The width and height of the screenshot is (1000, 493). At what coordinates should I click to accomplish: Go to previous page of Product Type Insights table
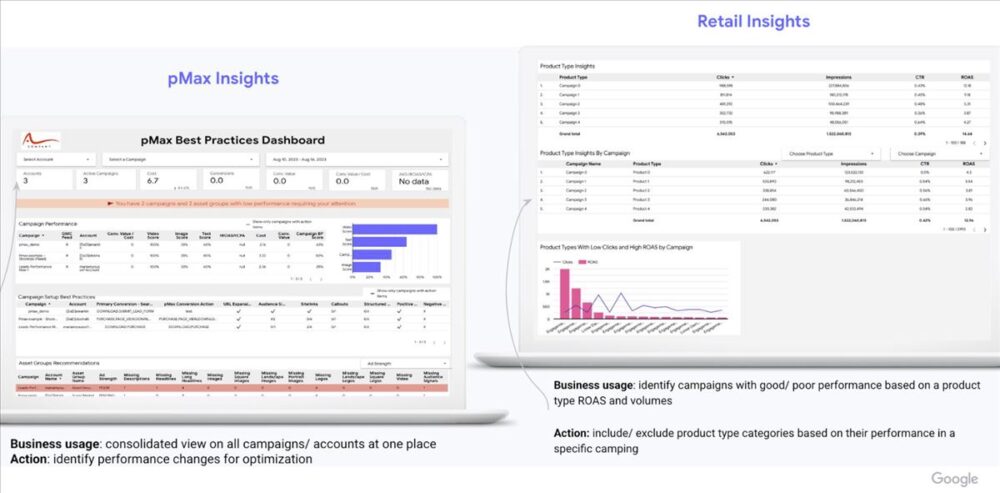975,143
